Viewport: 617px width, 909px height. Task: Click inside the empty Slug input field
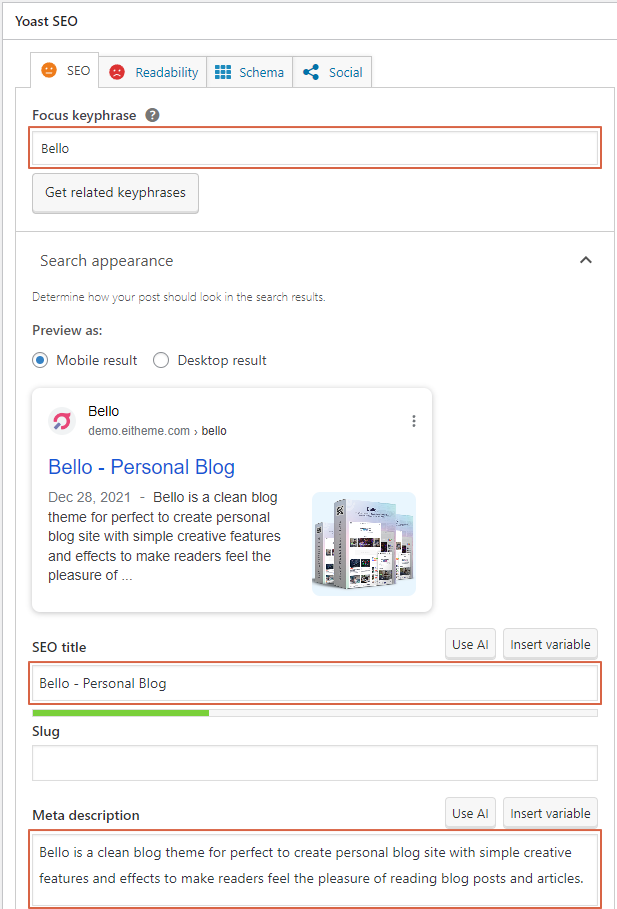coord(314,763)
